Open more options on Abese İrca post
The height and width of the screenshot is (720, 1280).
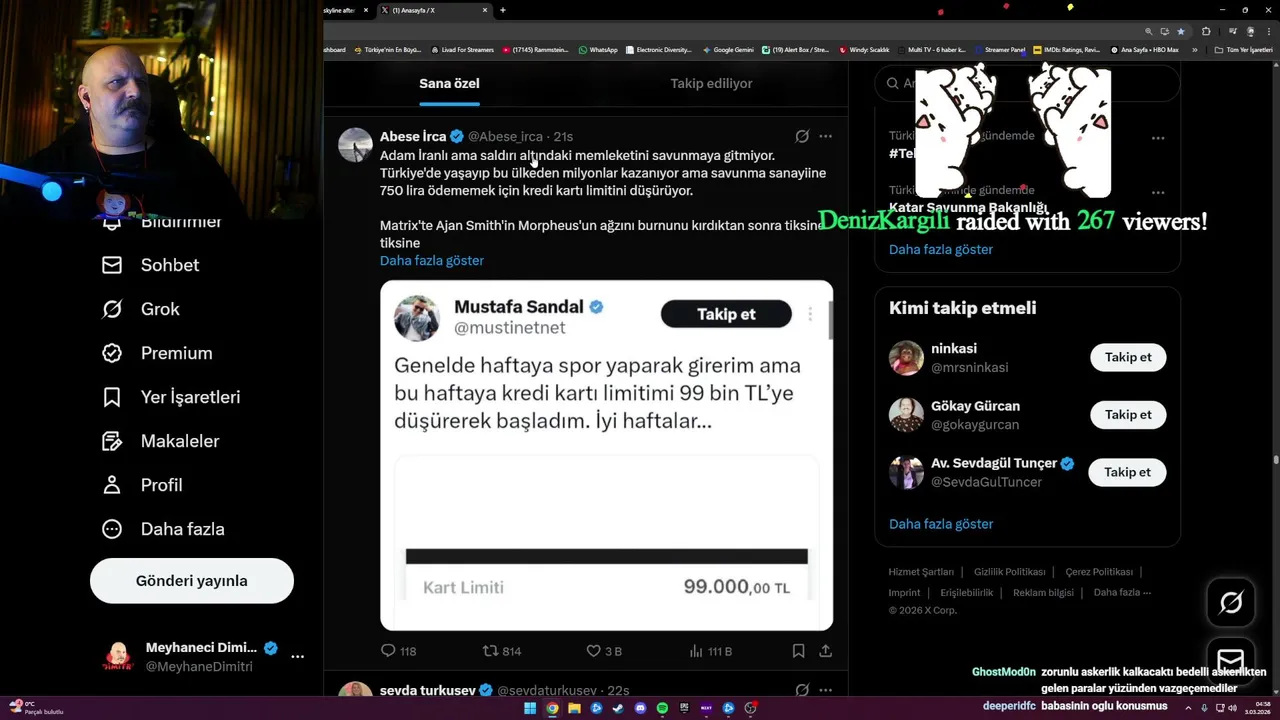825,136
